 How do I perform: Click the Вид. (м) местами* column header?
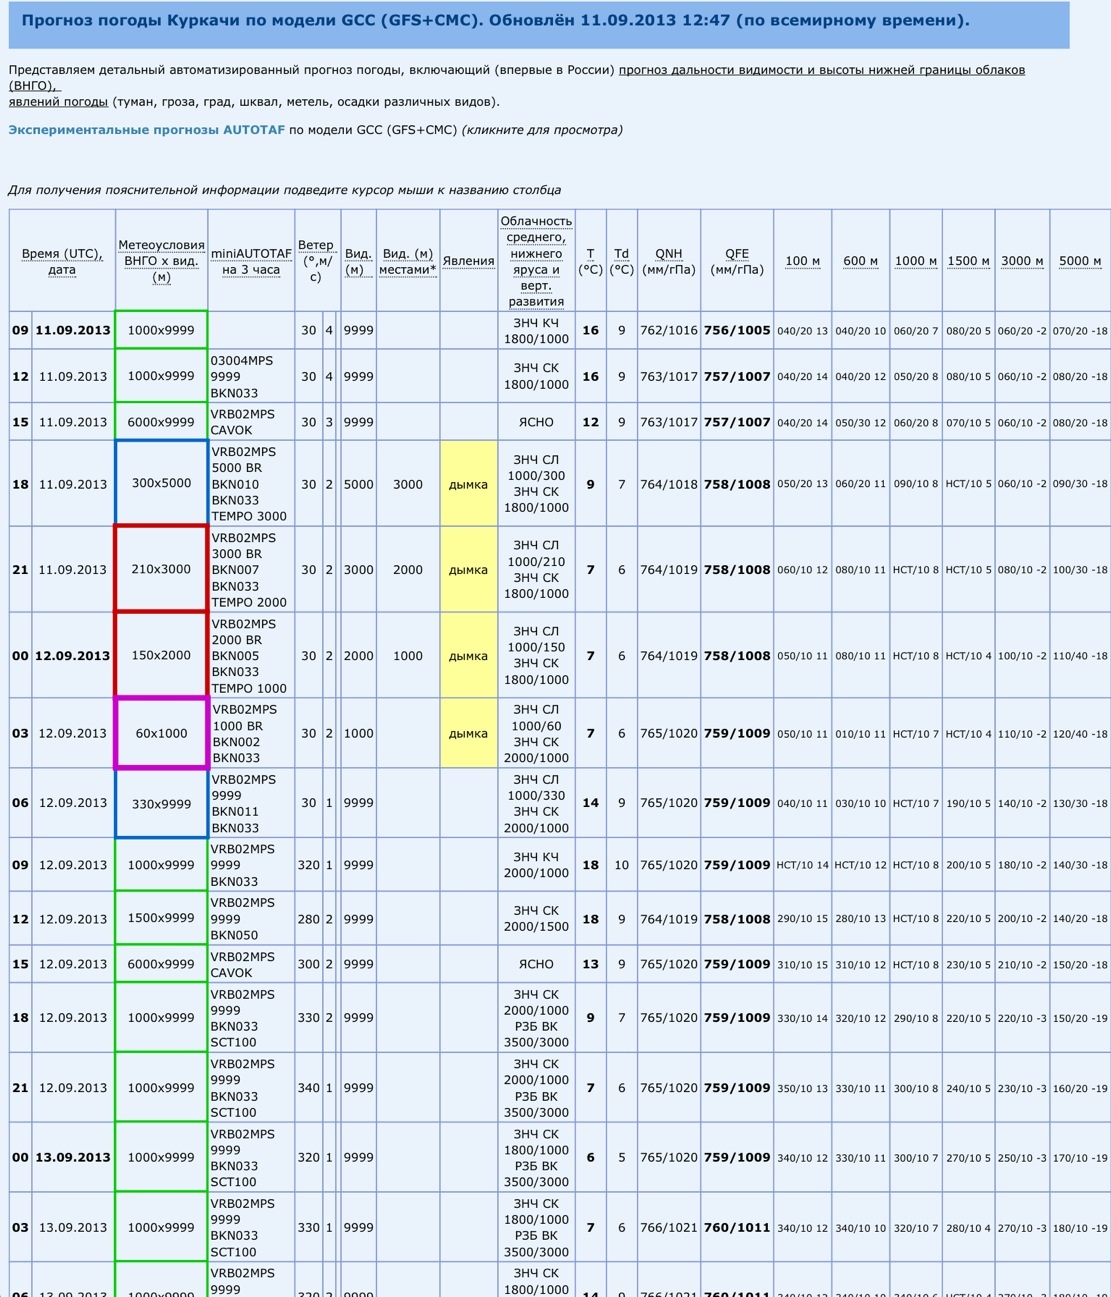(408, 261)
